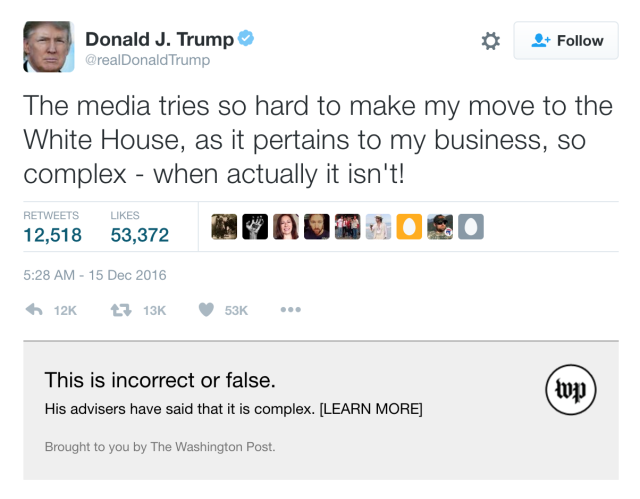Follow Donald J. Trump

(x=566, y=41)
